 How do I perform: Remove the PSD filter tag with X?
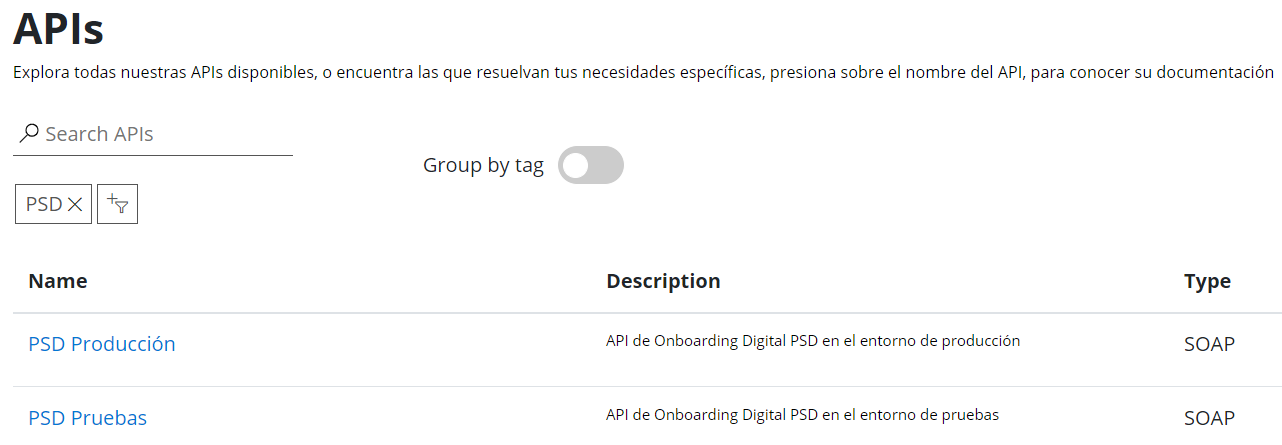[75, 204]
